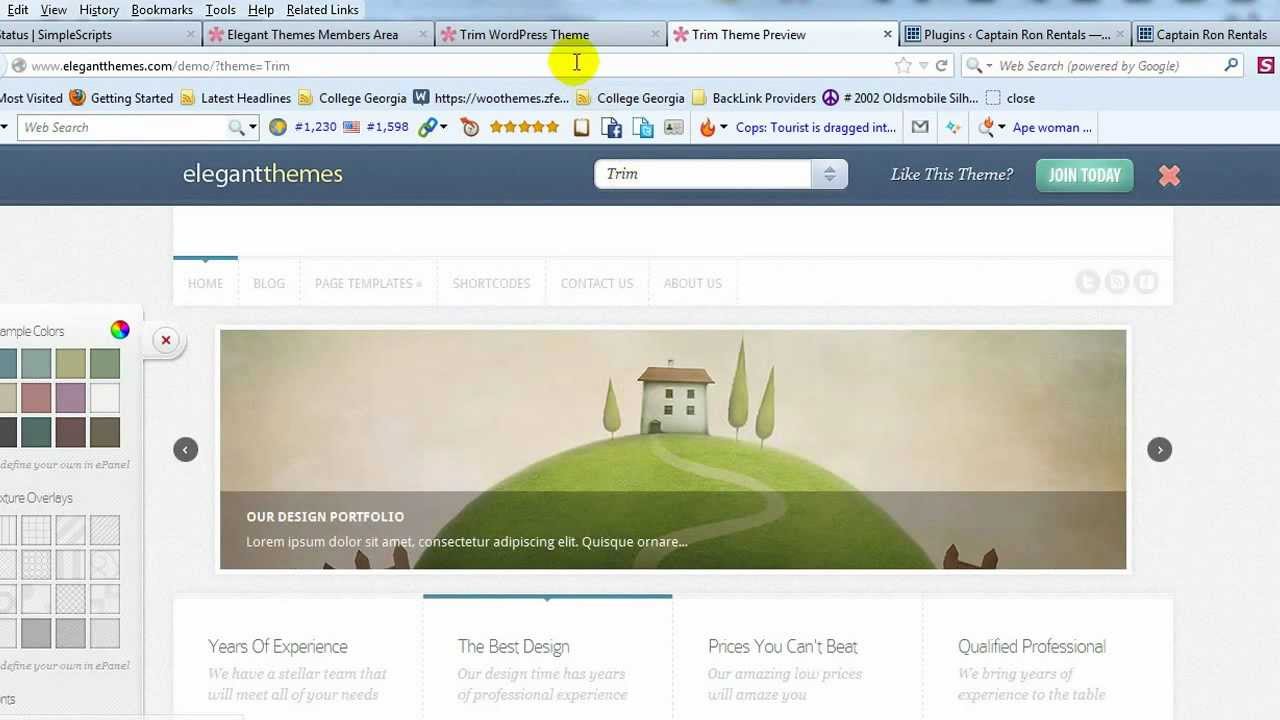Switch to the Trim WordPress Theme tab
The width and height of the screenshot is (1280, 720).
(550, 35)
